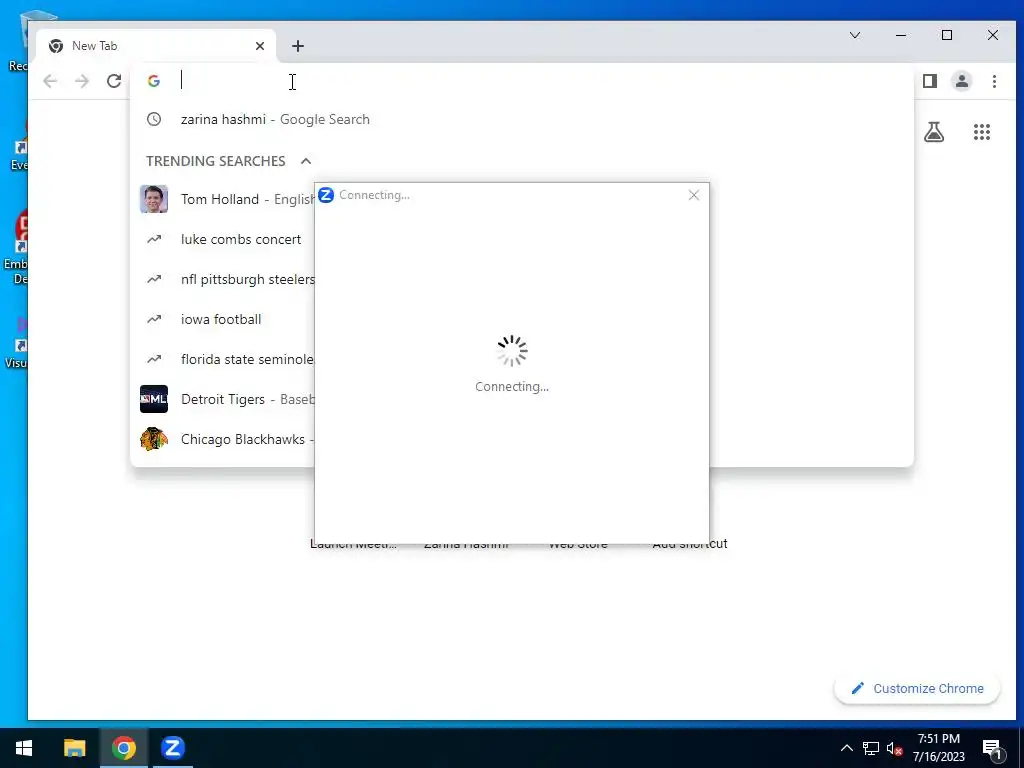This screenshot has height=768, width=1024.
Task: Open the Search Labs flask icon
Action: [934, 133]
